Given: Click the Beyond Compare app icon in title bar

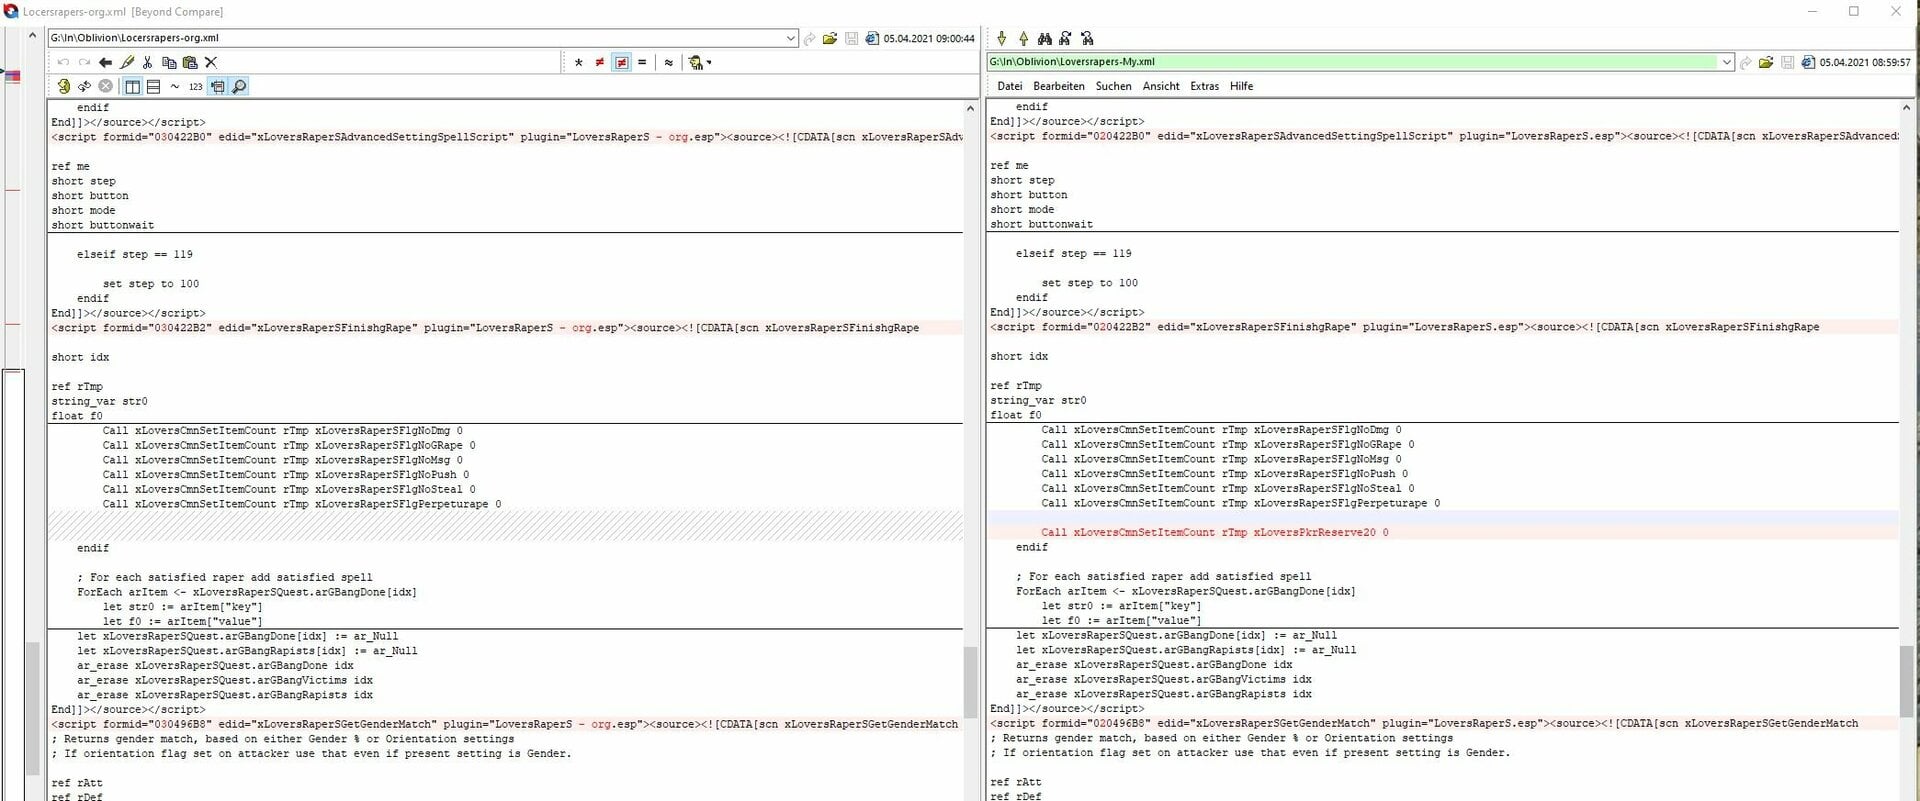Looking at the screenshot, I should click(11, 11).
